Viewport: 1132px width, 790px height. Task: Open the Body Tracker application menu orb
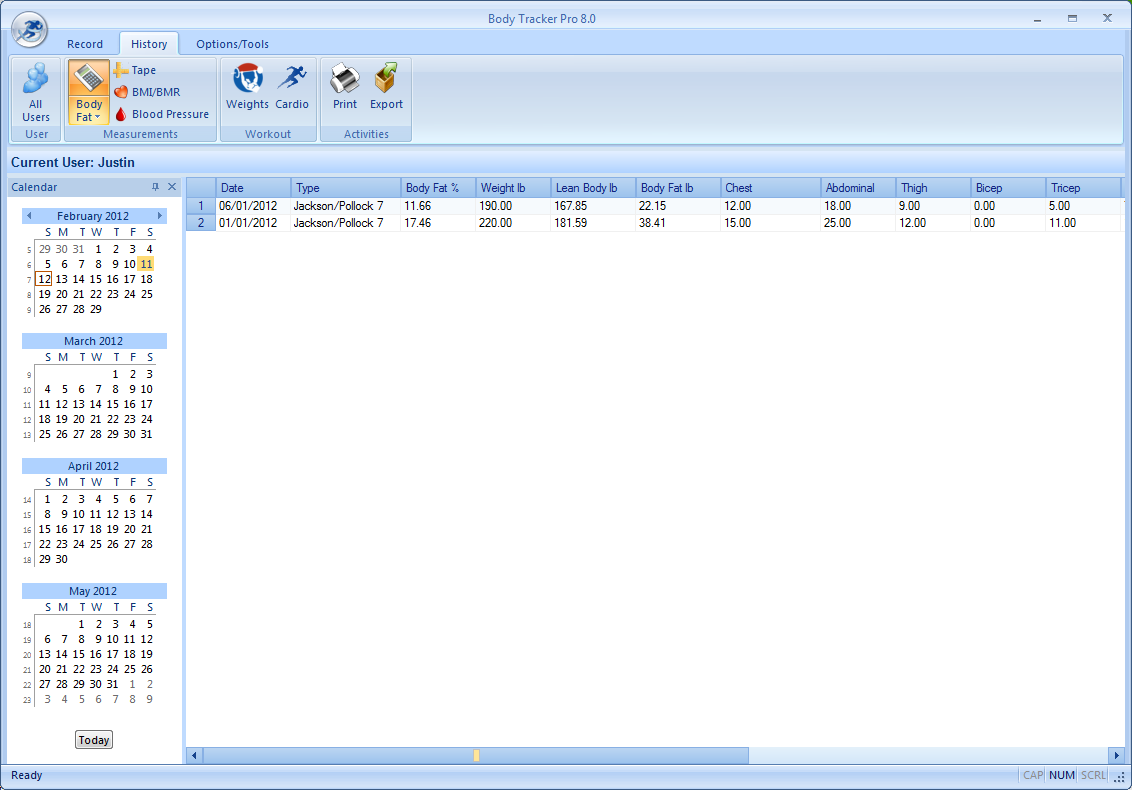(30, 30)
